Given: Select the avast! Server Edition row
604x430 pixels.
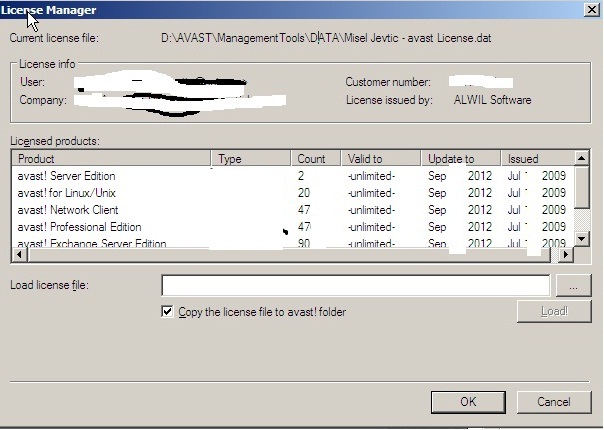Looking at the screenshot, I should click(293, 176).
